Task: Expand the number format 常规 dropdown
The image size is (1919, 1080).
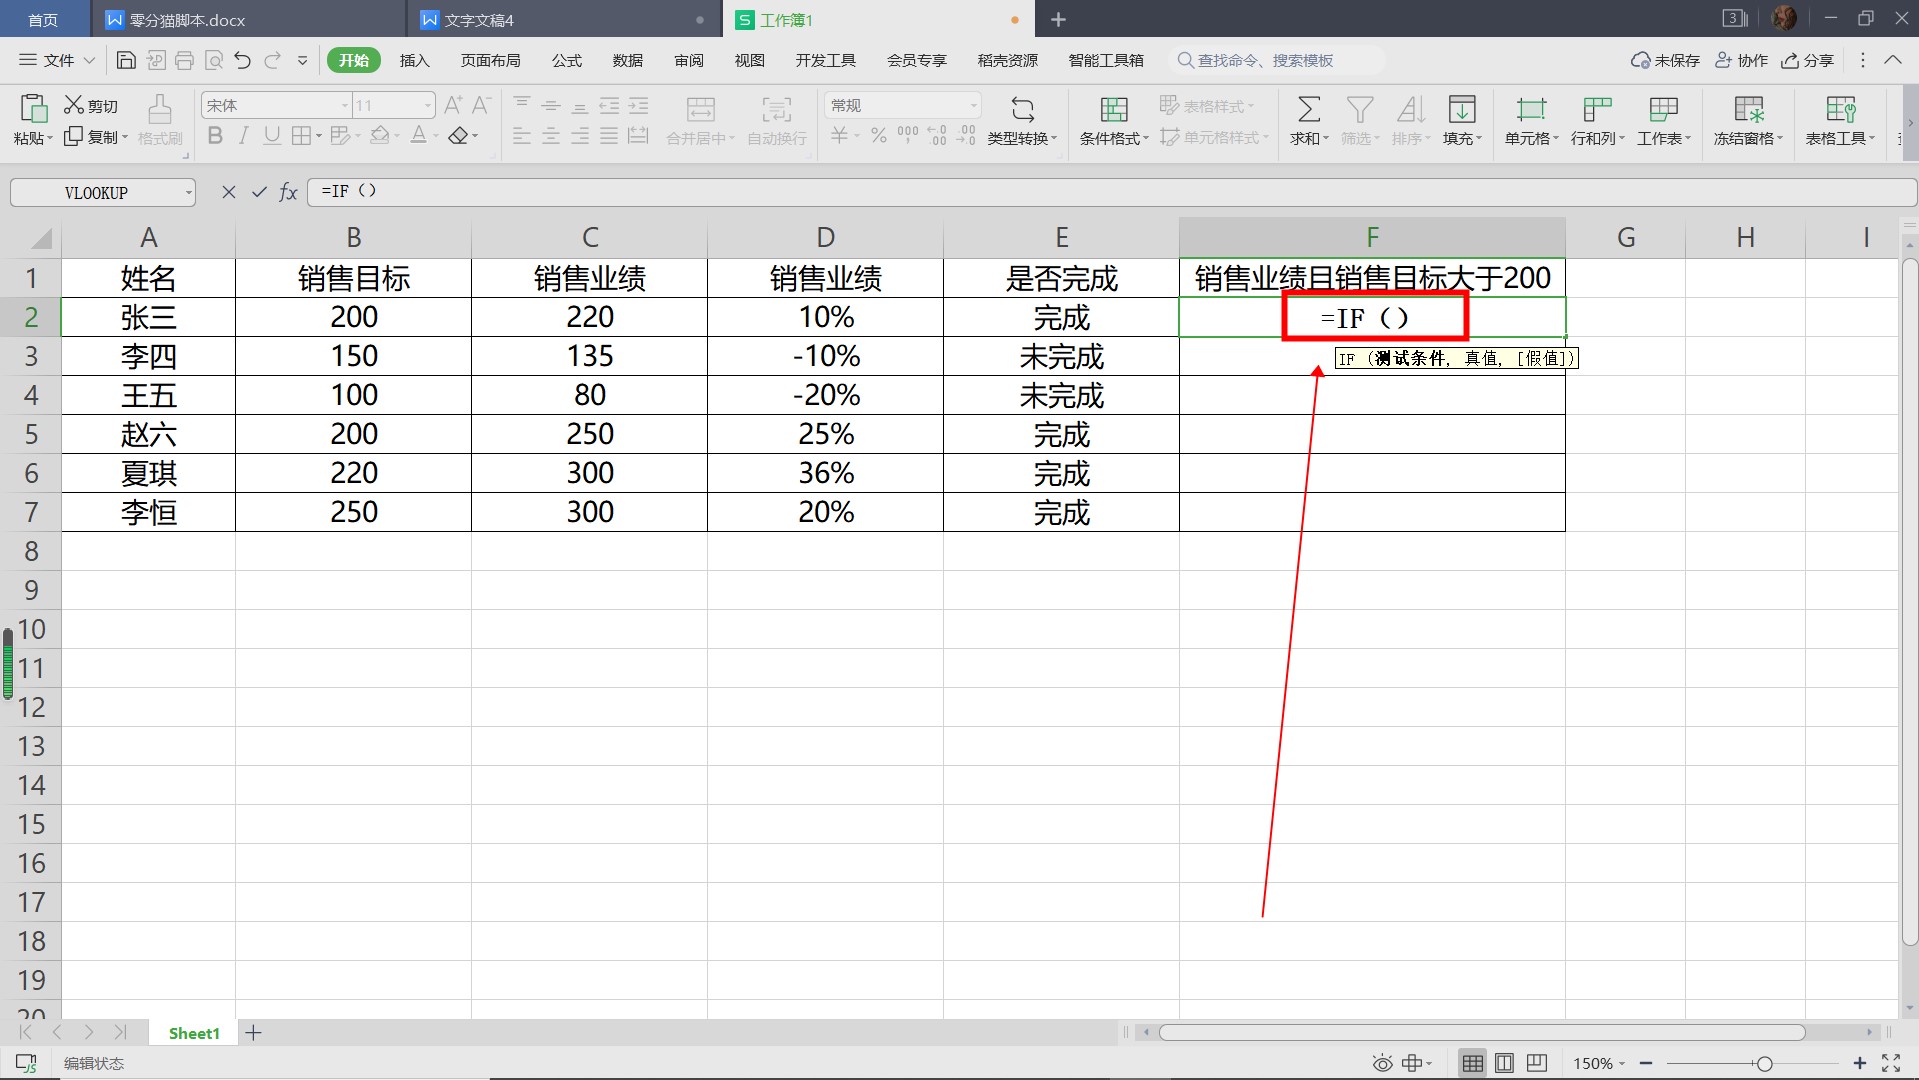Action: 973,106
